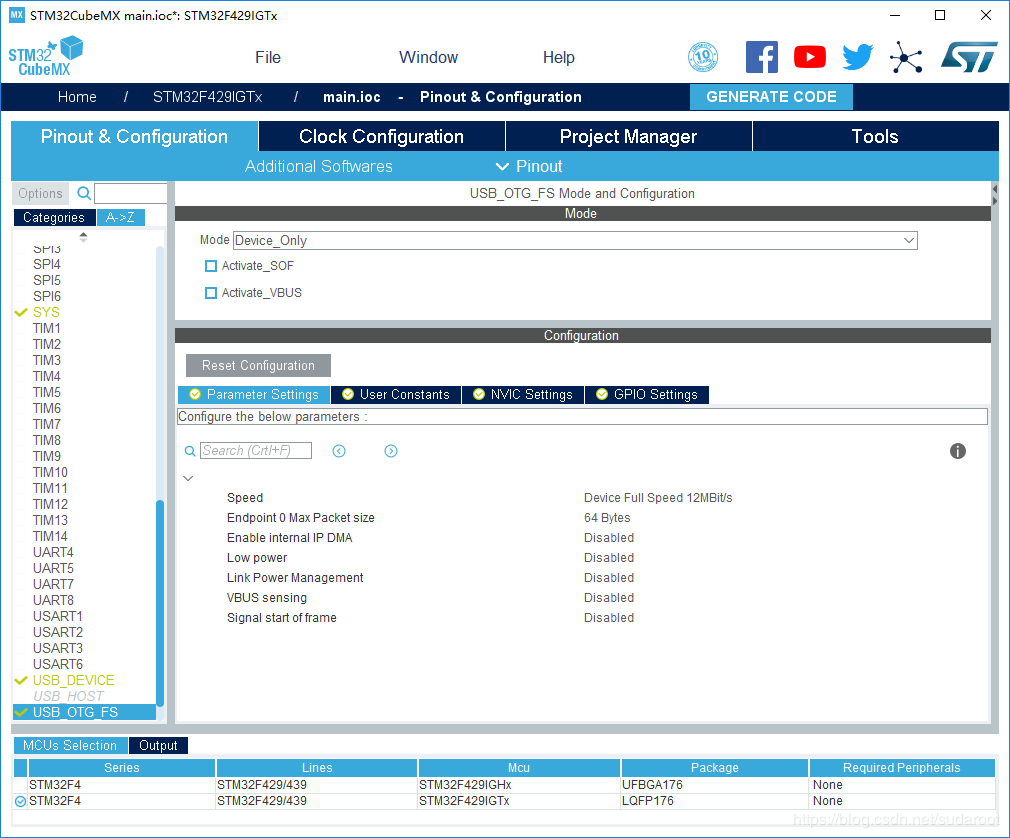Click the STM32CubeMX logo
The width and height of the screenshot is (1010, 838).
click(x=46, y=57)
